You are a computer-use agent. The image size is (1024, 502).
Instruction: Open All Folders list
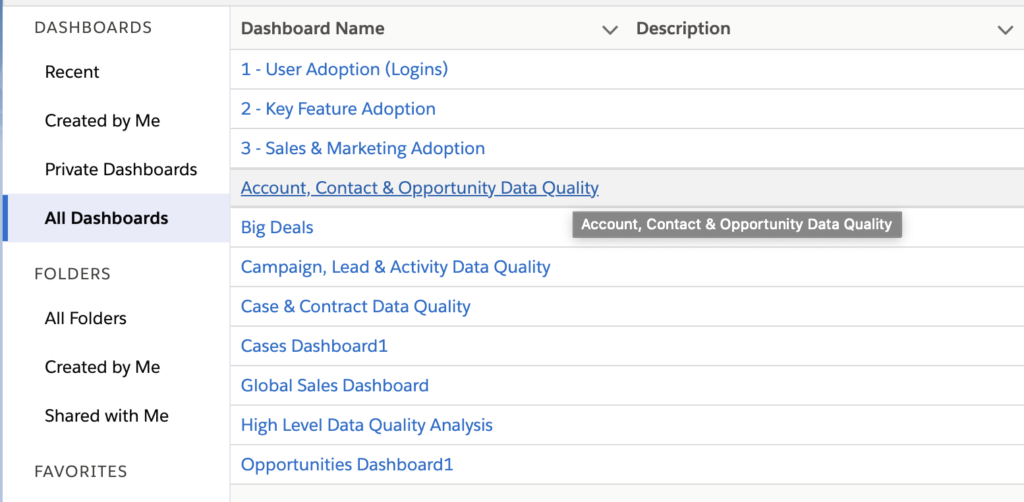(86, 319)
